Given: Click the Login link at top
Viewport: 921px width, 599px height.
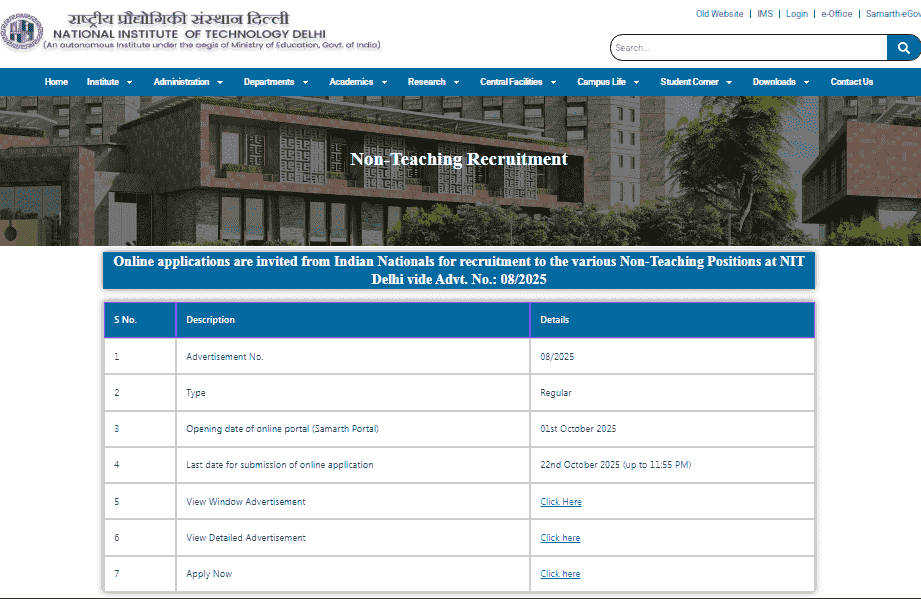Looking at the screenshot, I should [x=797, y=14].
